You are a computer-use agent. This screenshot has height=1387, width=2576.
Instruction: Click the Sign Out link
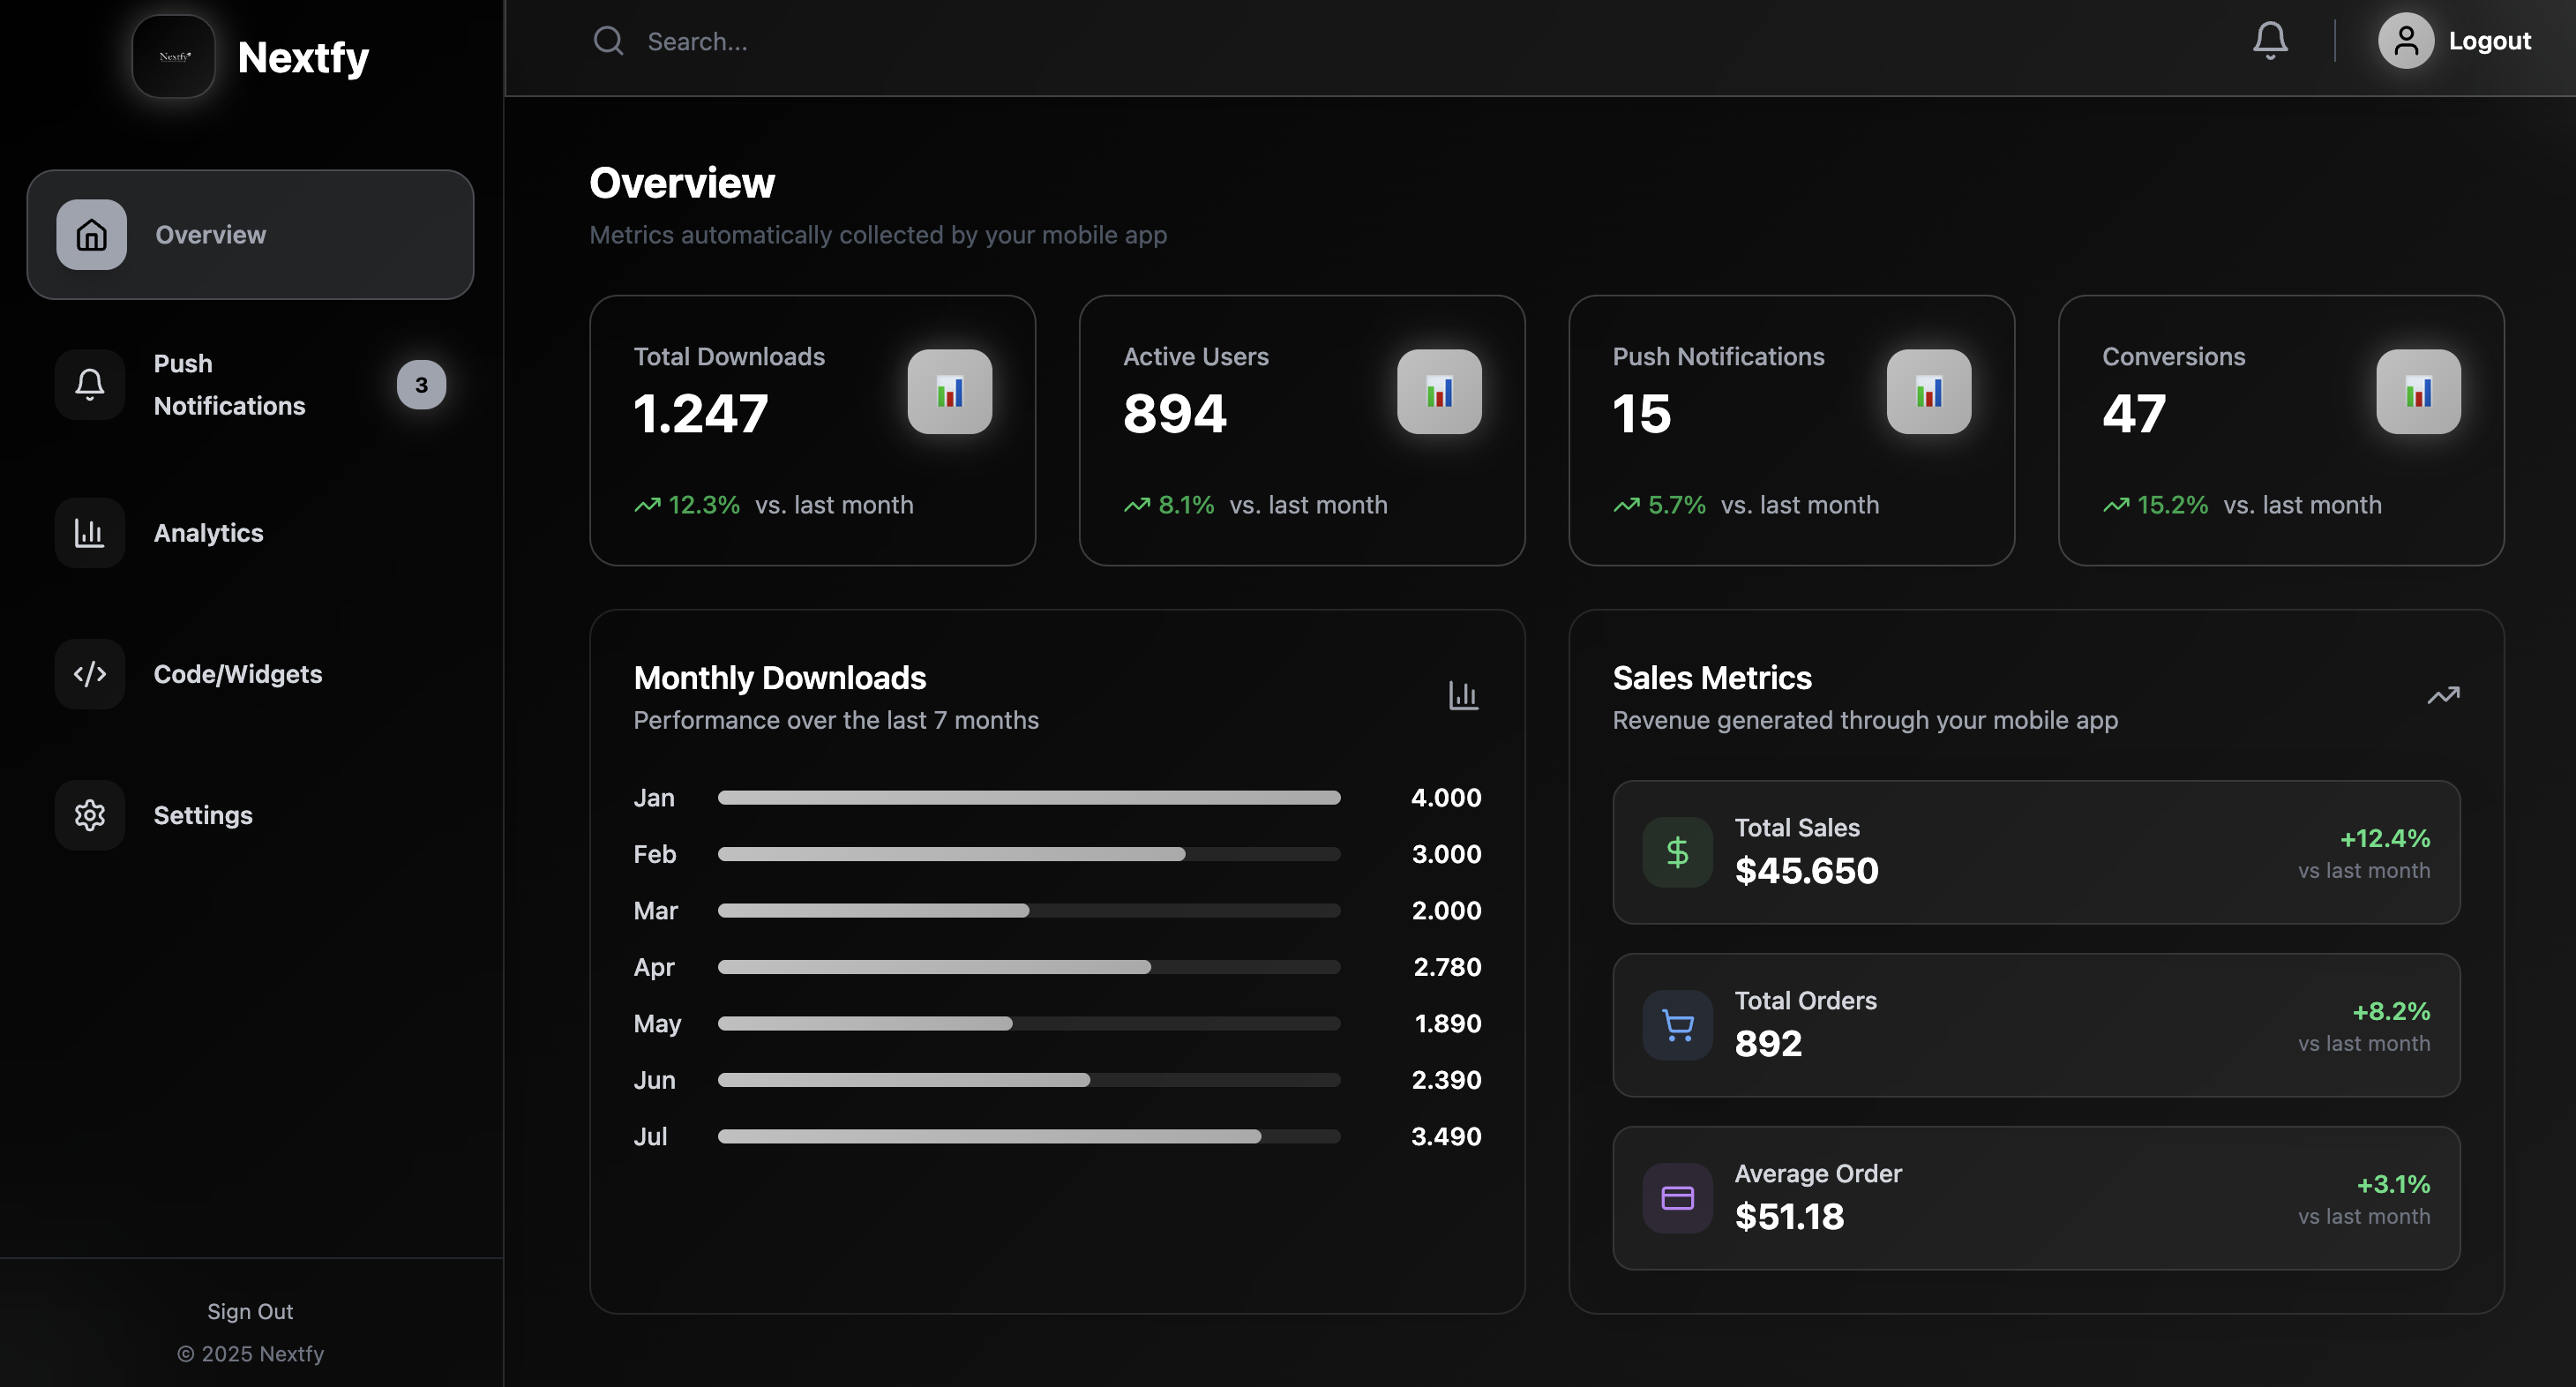(x=249, y=1311)
